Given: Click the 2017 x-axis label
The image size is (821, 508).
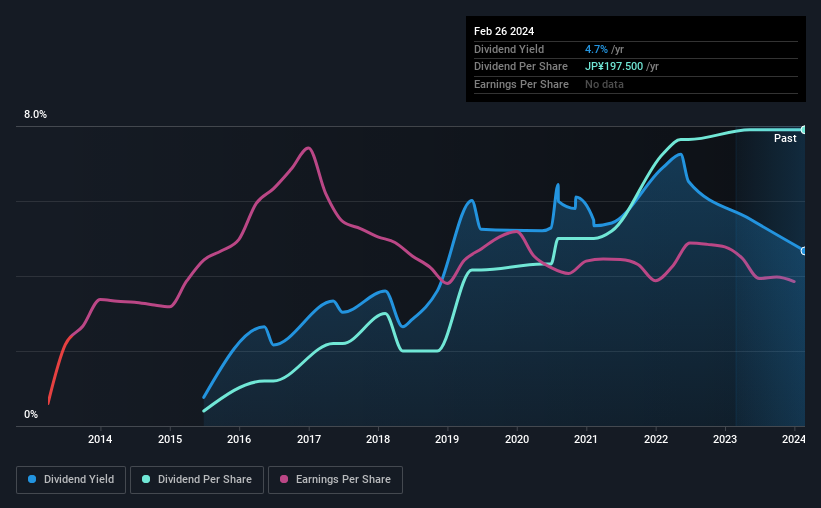Looking at the screenshot, I should pyautogui.click(x=309, y=439).
